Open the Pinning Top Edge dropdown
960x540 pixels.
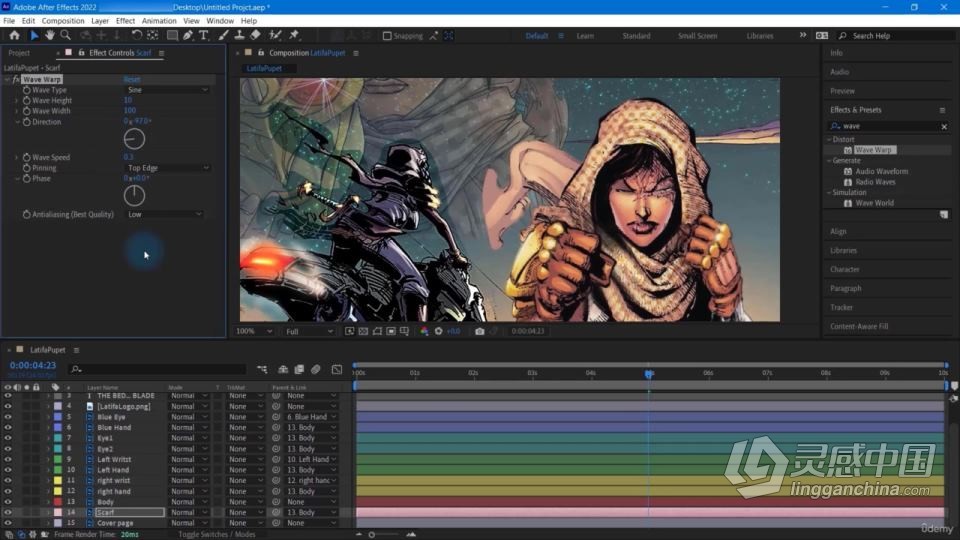coord(167,168)
